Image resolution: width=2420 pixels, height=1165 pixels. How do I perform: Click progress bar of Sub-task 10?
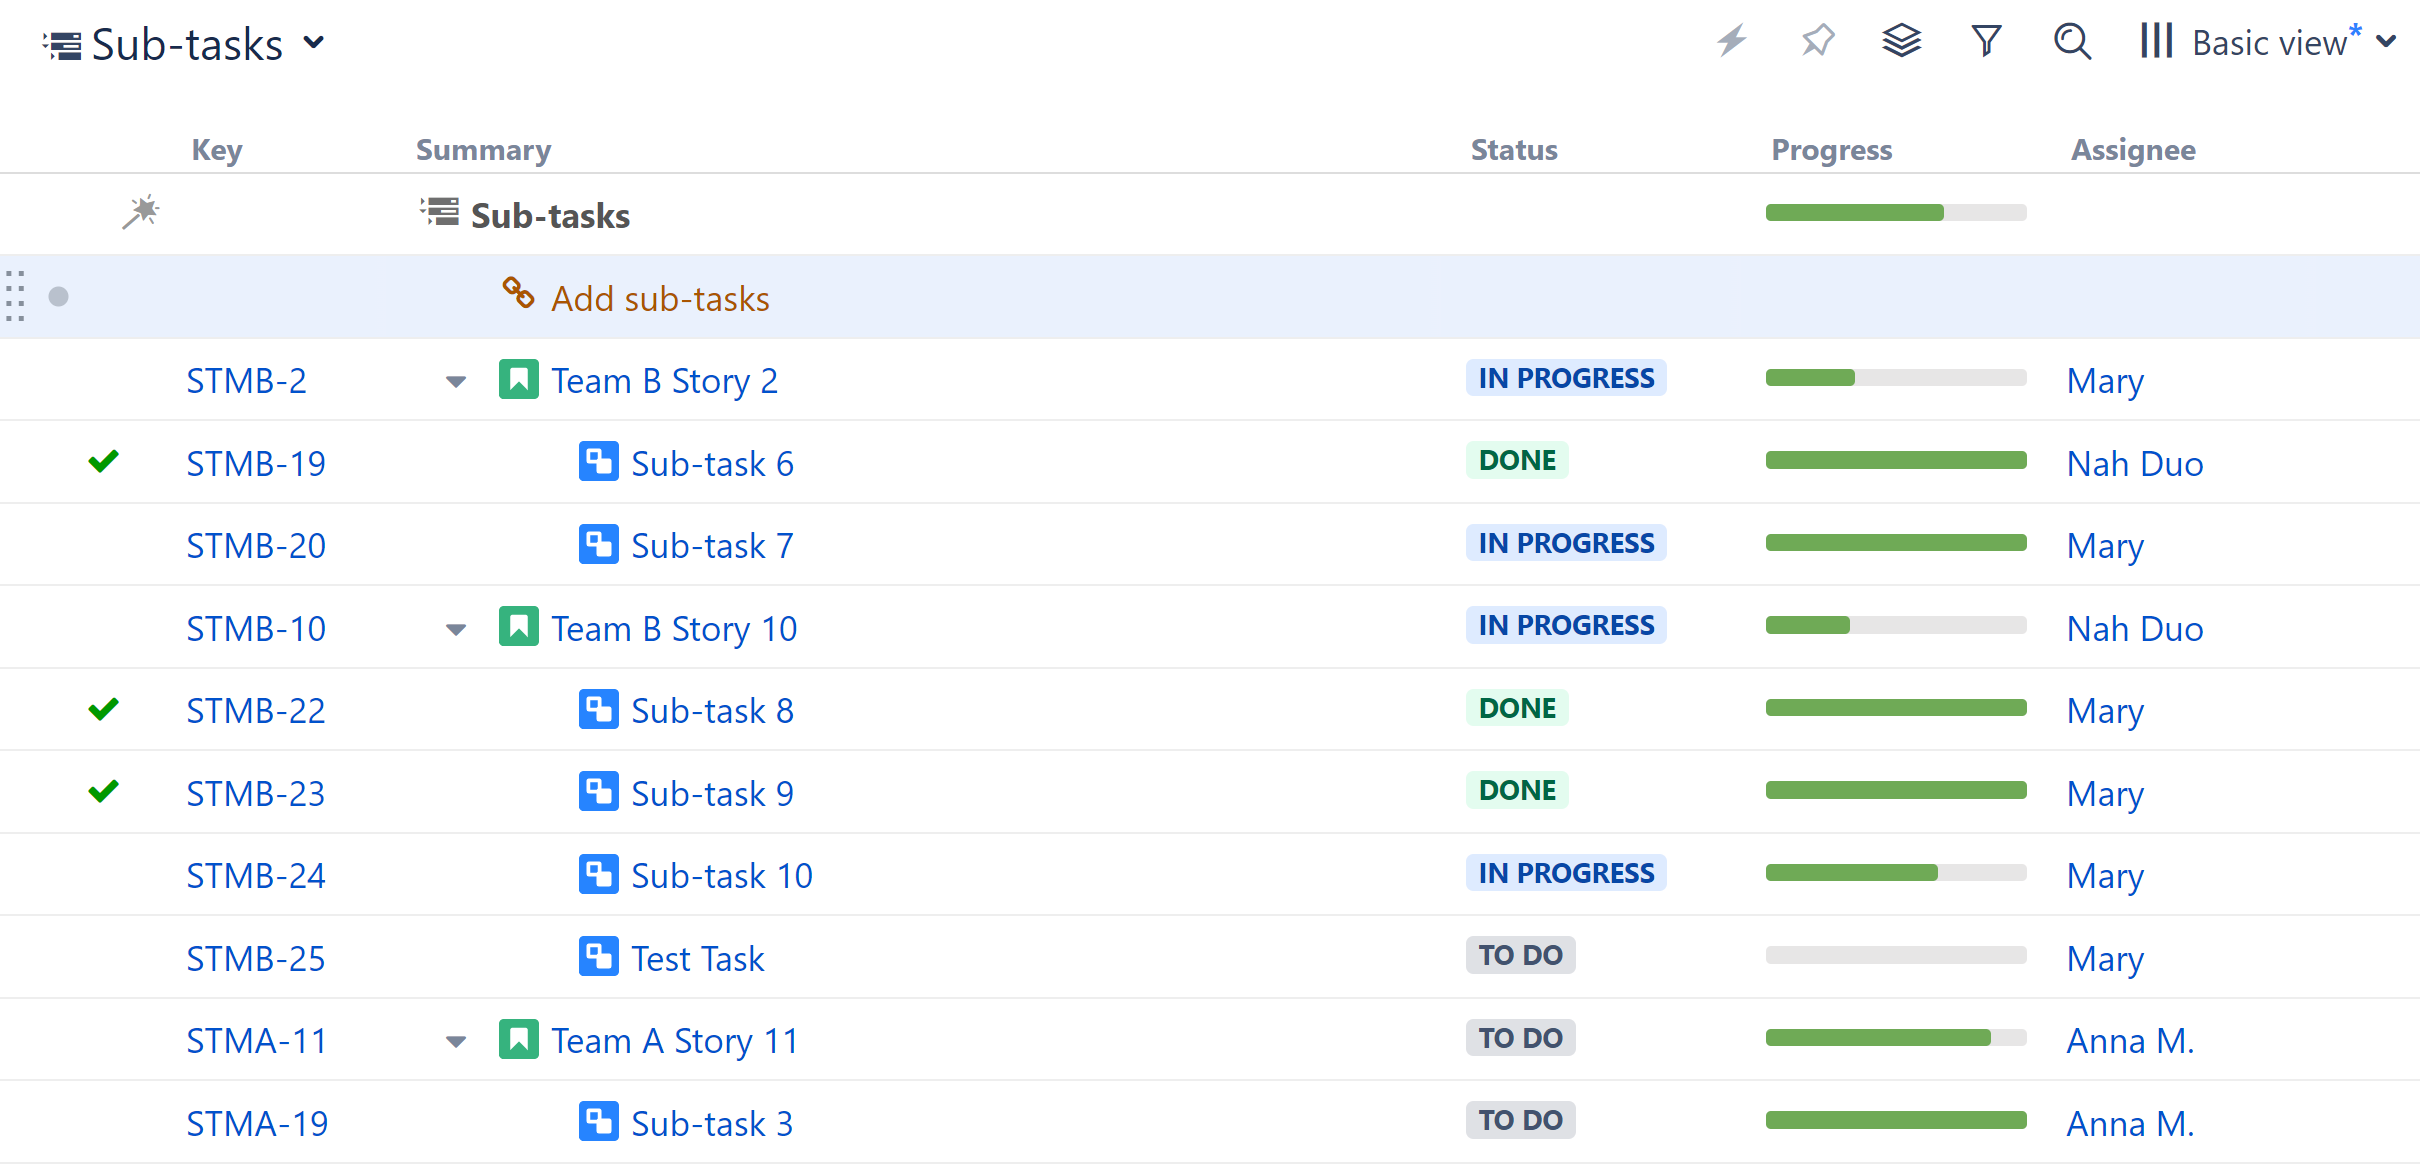pos(1895,873)
